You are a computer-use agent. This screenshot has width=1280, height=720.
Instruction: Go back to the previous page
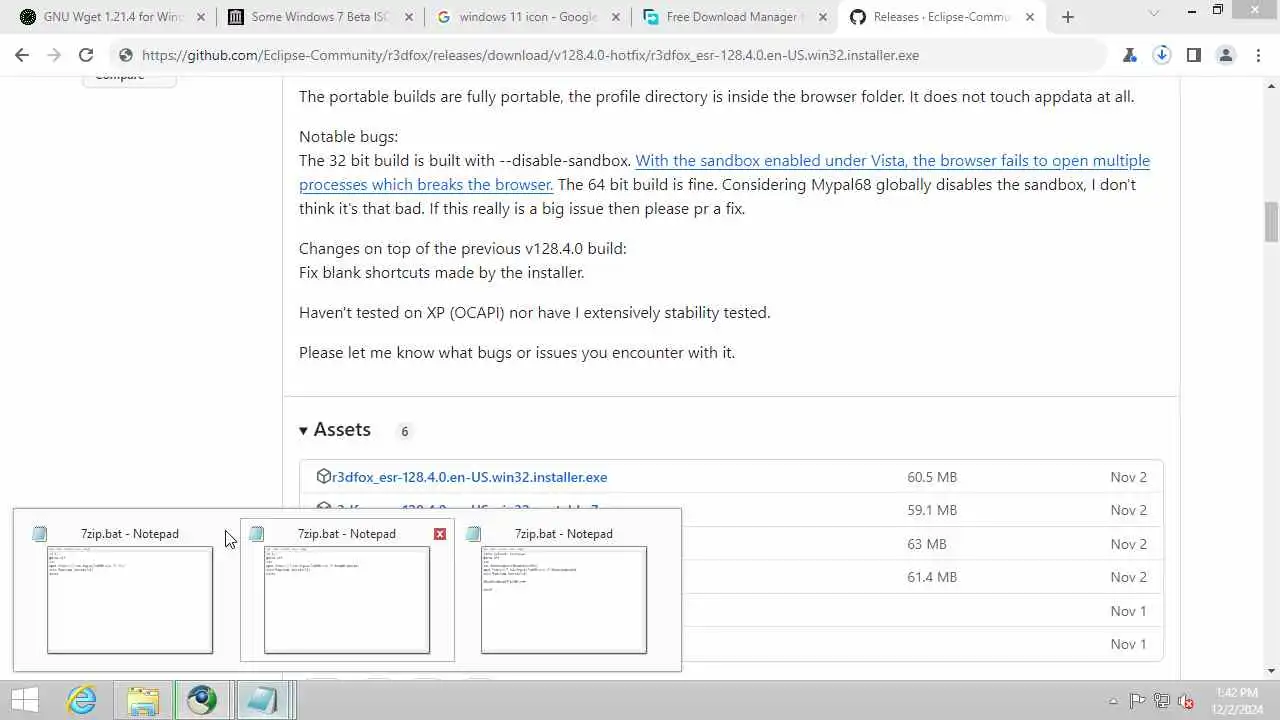coord(22,55)
